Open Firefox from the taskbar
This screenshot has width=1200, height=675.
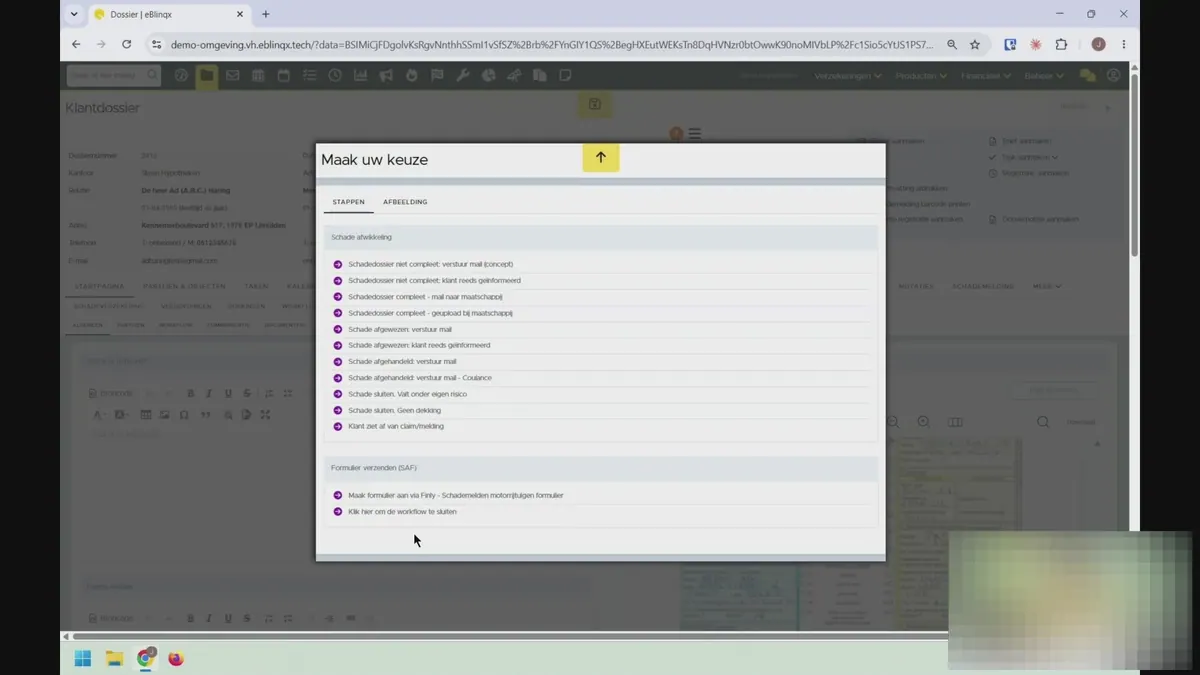[x=176, y=658]
